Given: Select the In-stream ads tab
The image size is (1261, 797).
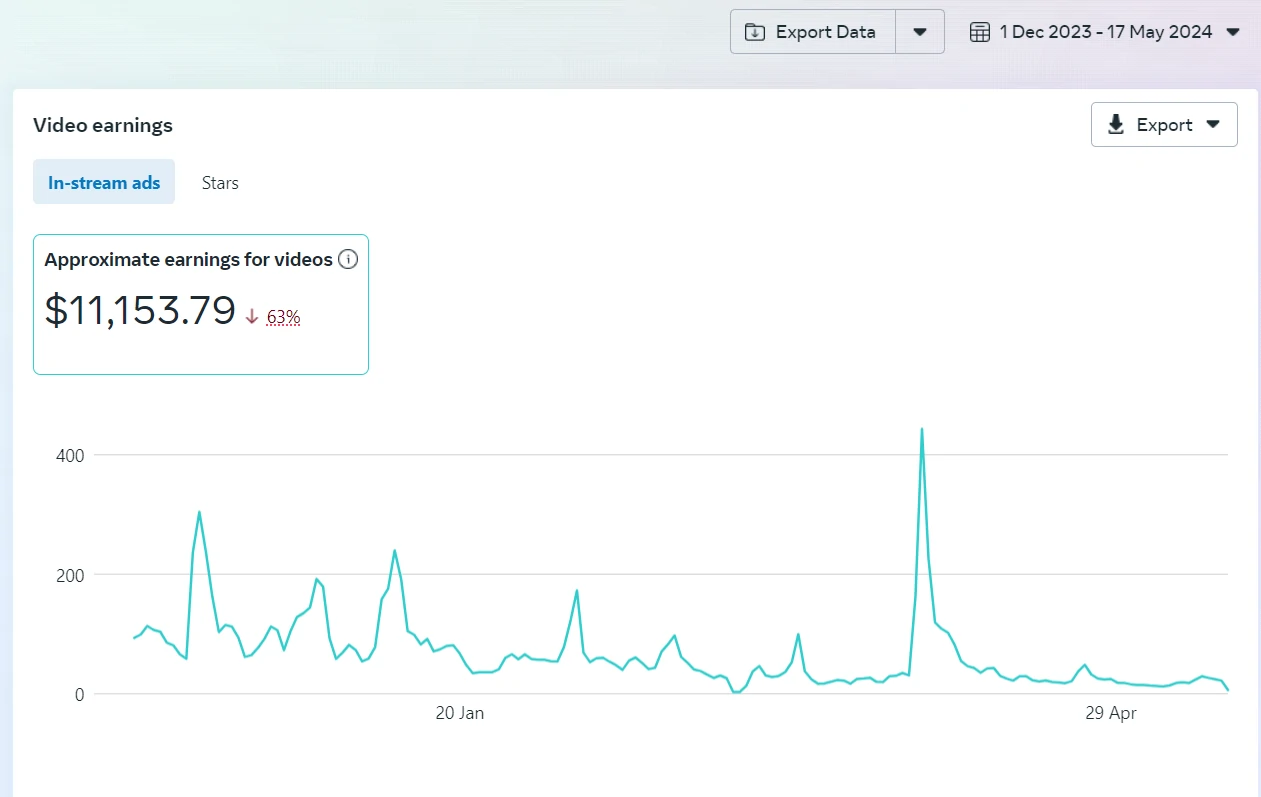Looking at the screenshot, I should [104, 182].
